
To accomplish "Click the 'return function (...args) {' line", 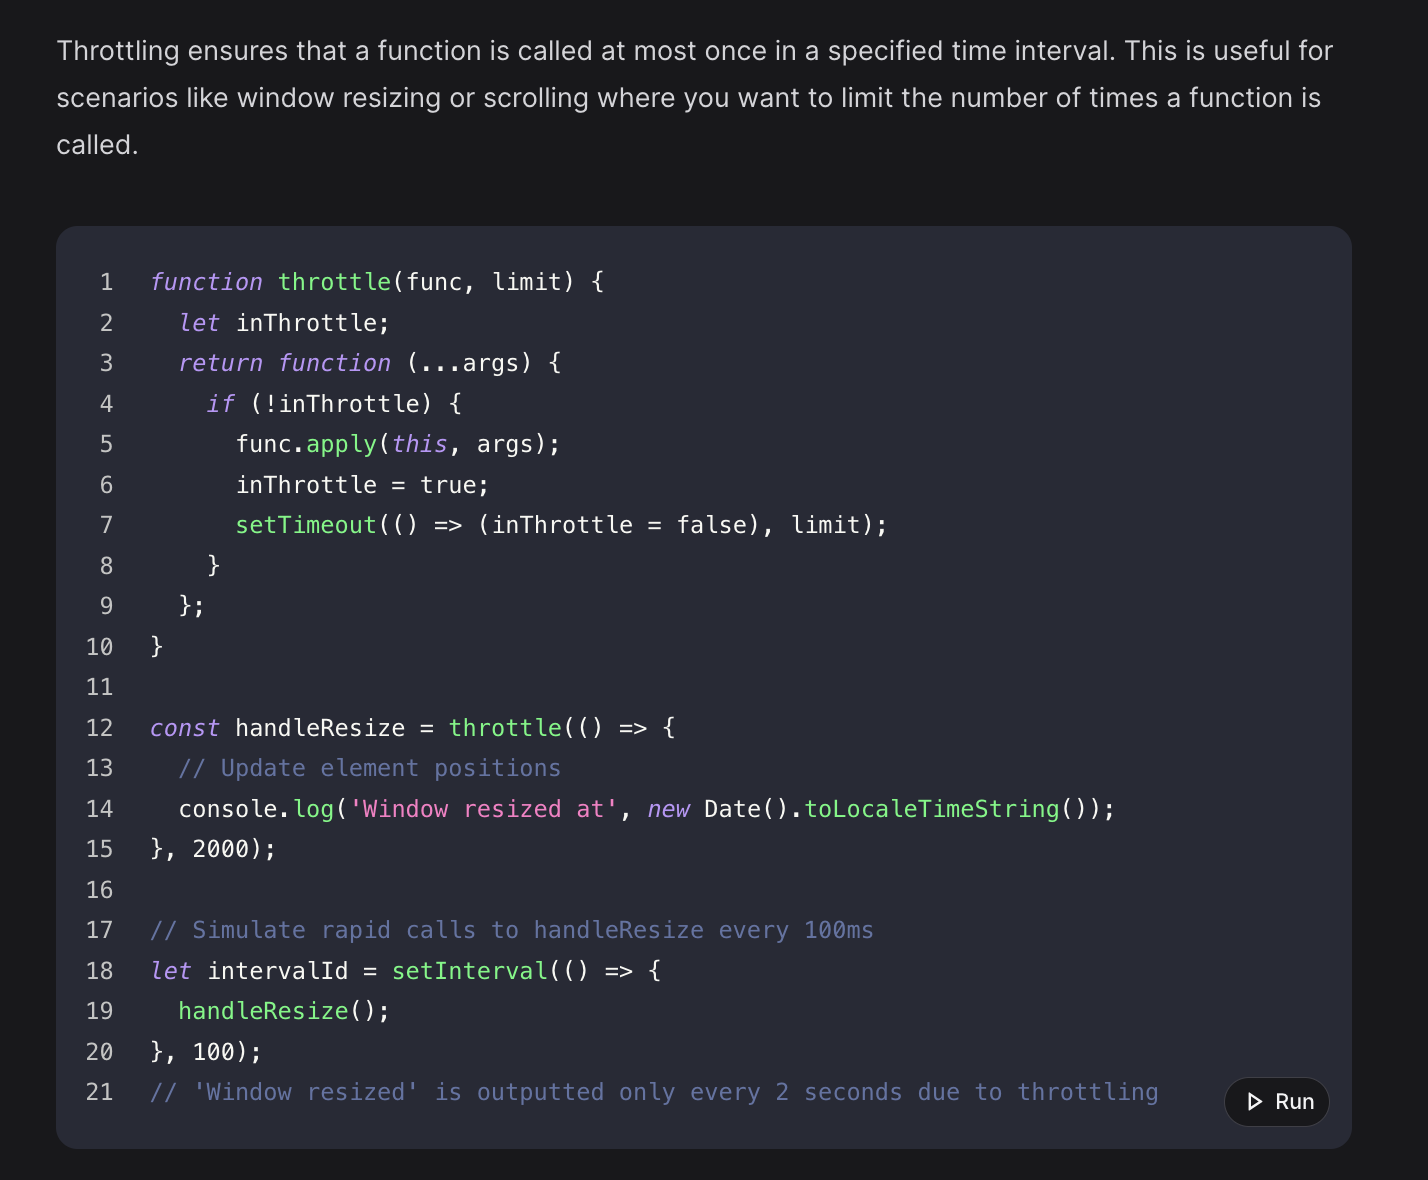I will [x=370, y=363].
